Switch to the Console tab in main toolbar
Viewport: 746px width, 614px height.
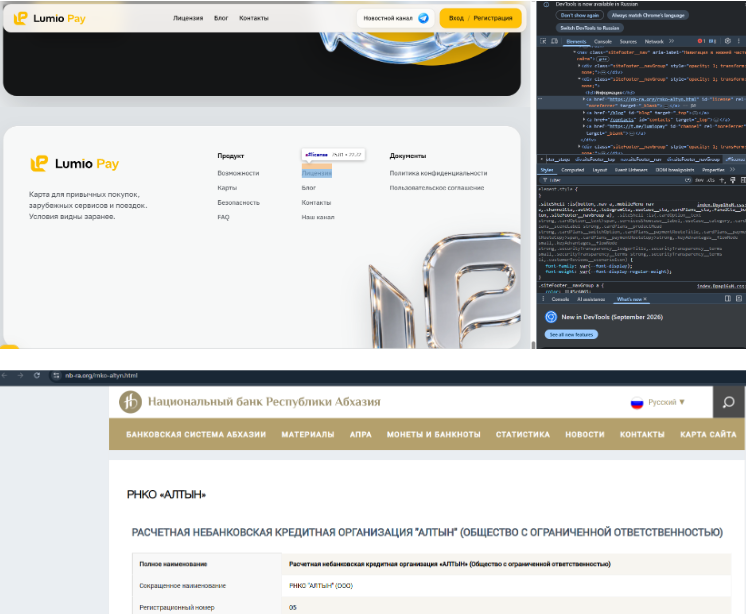tap(603, 41)
